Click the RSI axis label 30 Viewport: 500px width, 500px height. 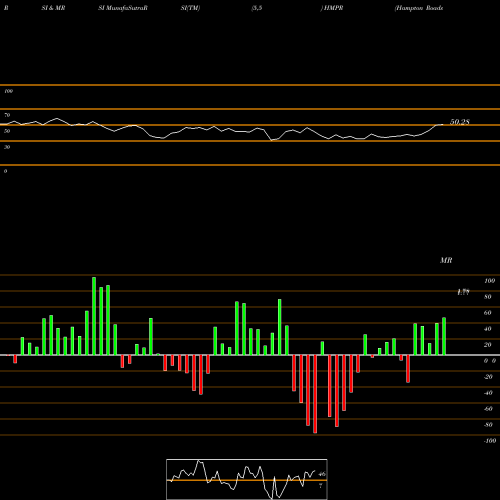point(7,147)
